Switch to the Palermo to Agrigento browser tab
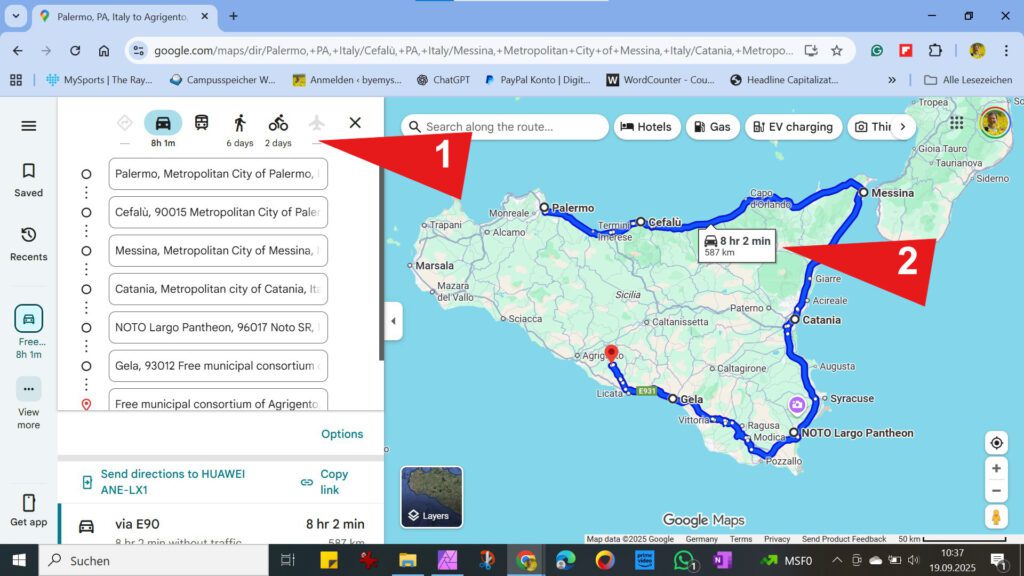Image resolution: width=1024 pixels, height=576 pixels. point(120,17)
